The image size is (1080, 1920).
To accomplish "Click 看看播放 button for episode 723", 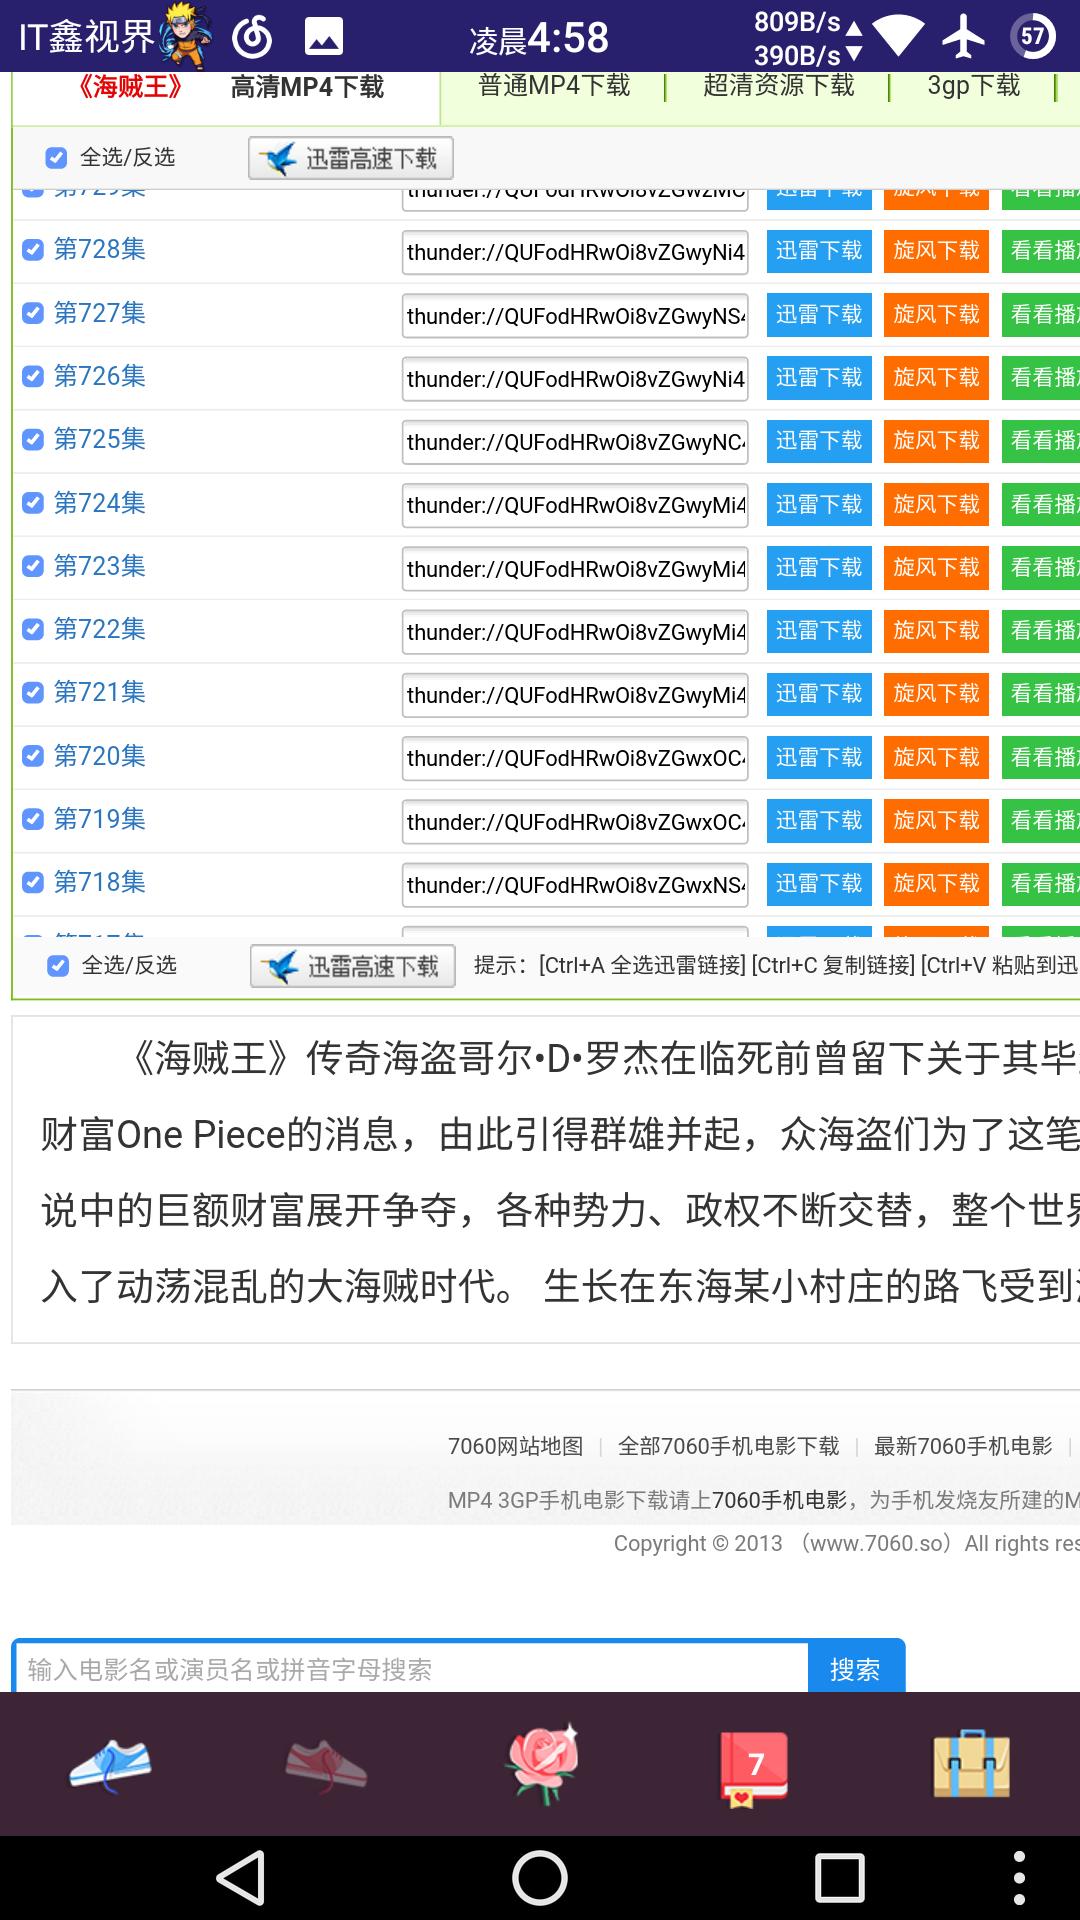I will coord(1041,567).
